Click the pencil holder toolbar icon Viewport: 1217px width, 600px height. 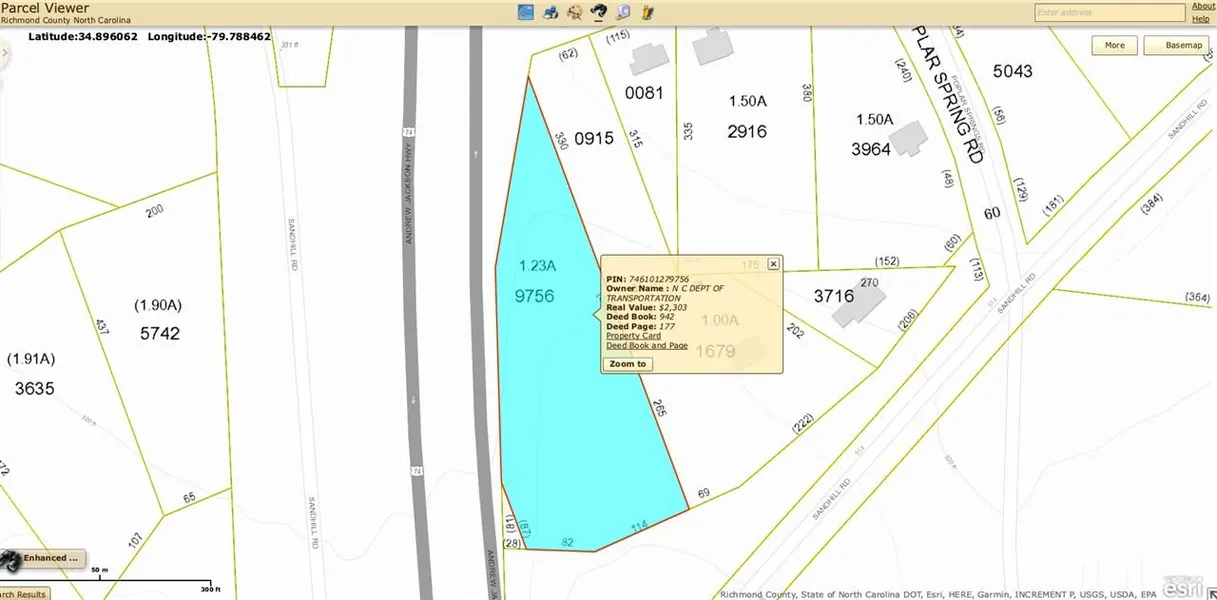pyautogui.click(x=648, y=12)
